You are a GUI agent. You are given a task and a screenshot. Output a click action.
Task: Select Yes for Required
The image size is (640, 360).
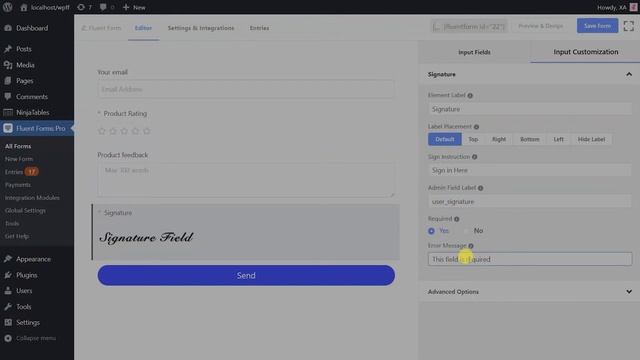(431, 231)
